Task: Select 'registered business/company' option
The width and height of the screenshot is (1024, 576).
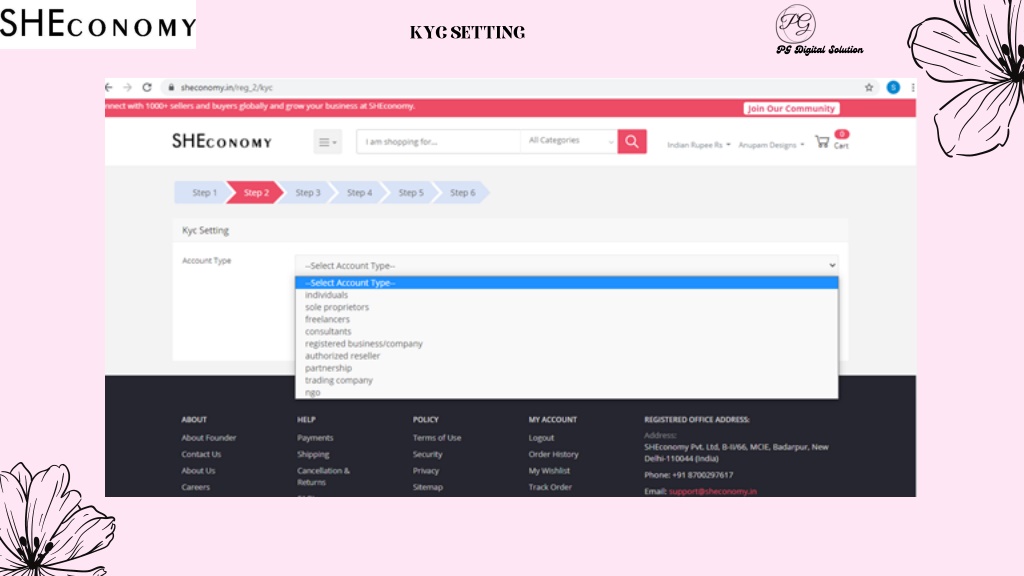Action: tap(566, 344)
